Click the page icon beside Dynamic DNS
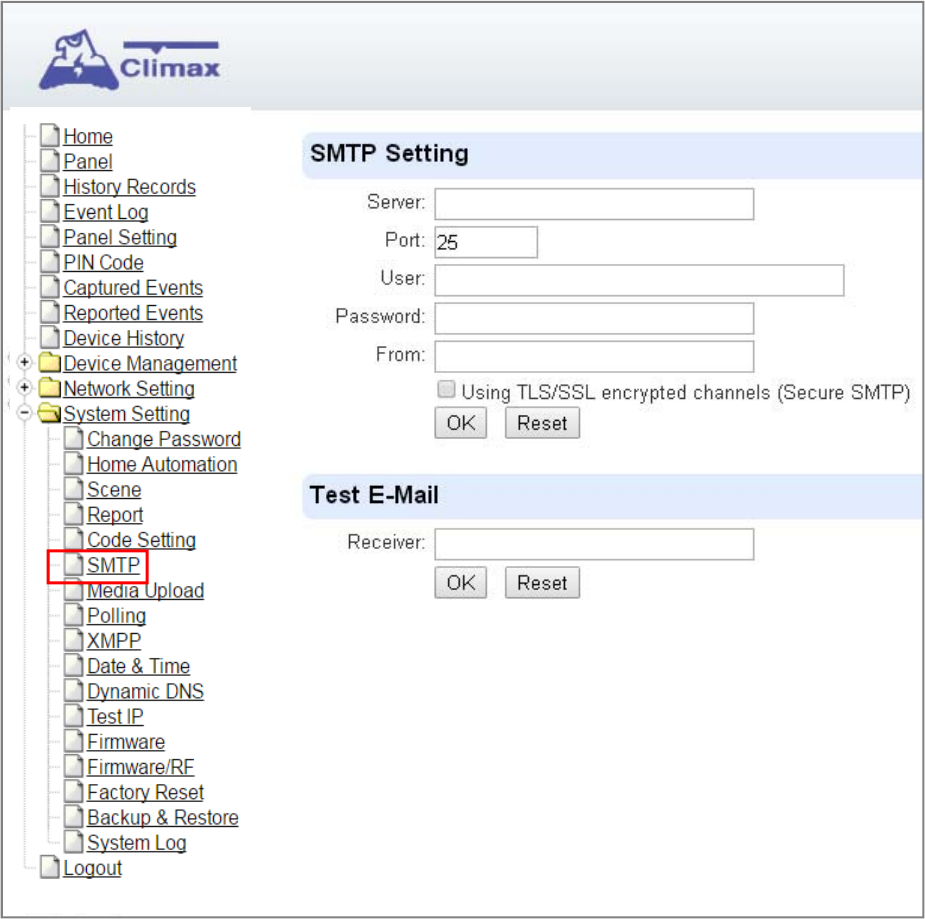925x919 pixels. (74, 691)
